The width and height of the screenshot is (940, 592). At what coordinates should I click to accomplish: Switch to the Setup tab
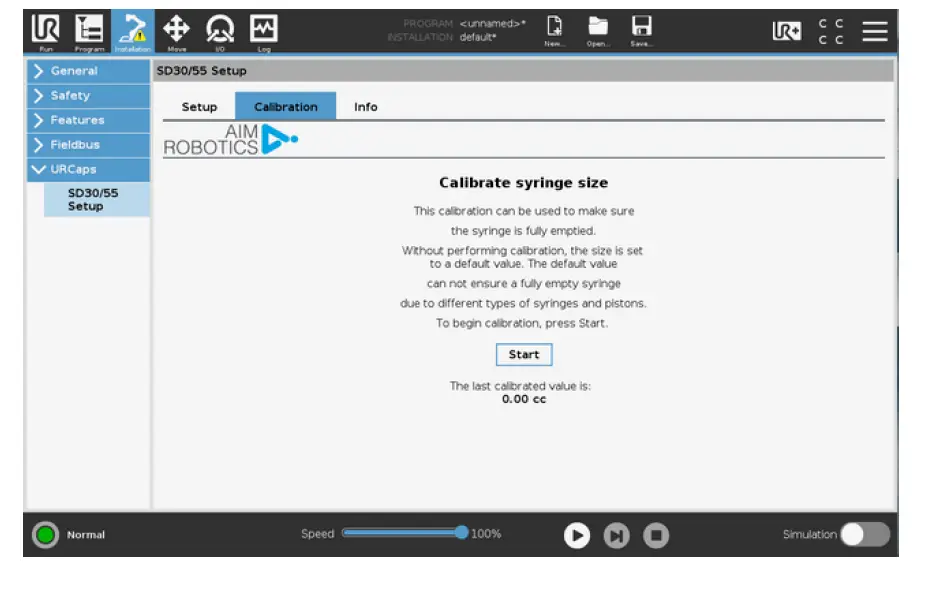[x=199, y=107]
